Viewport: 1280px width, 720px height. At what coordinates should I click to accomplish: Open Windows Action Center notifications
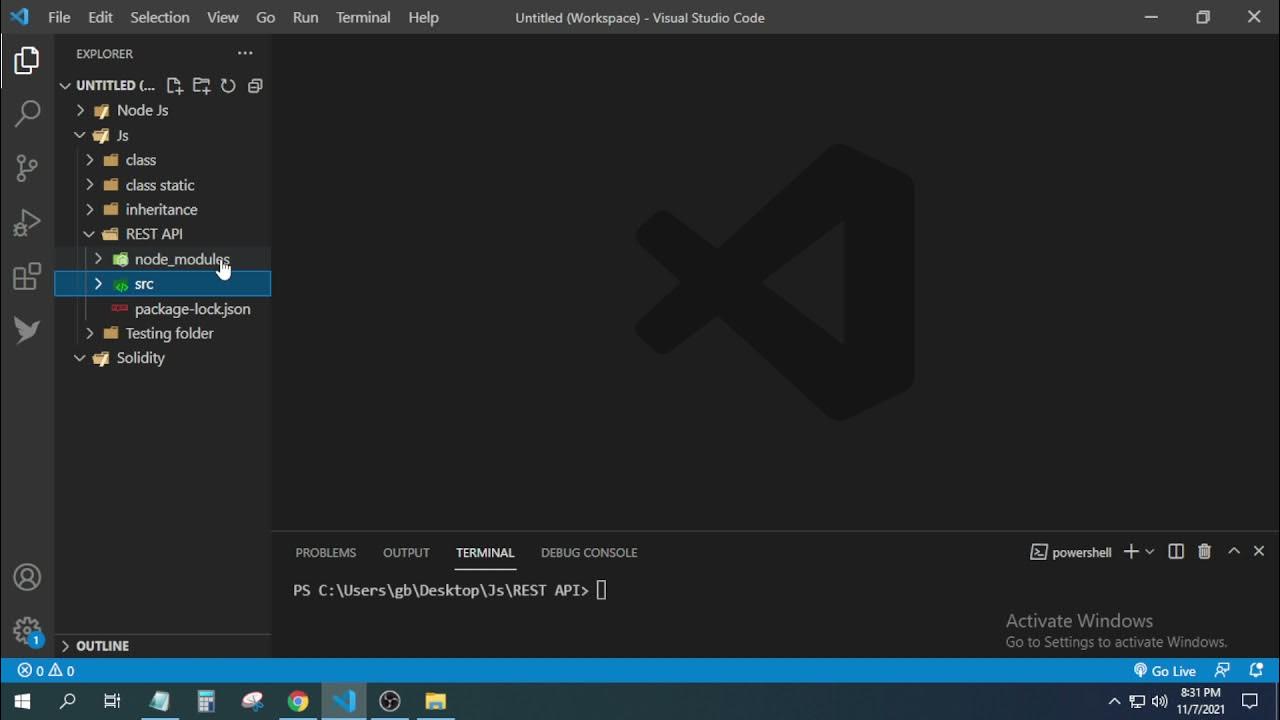1250,701
